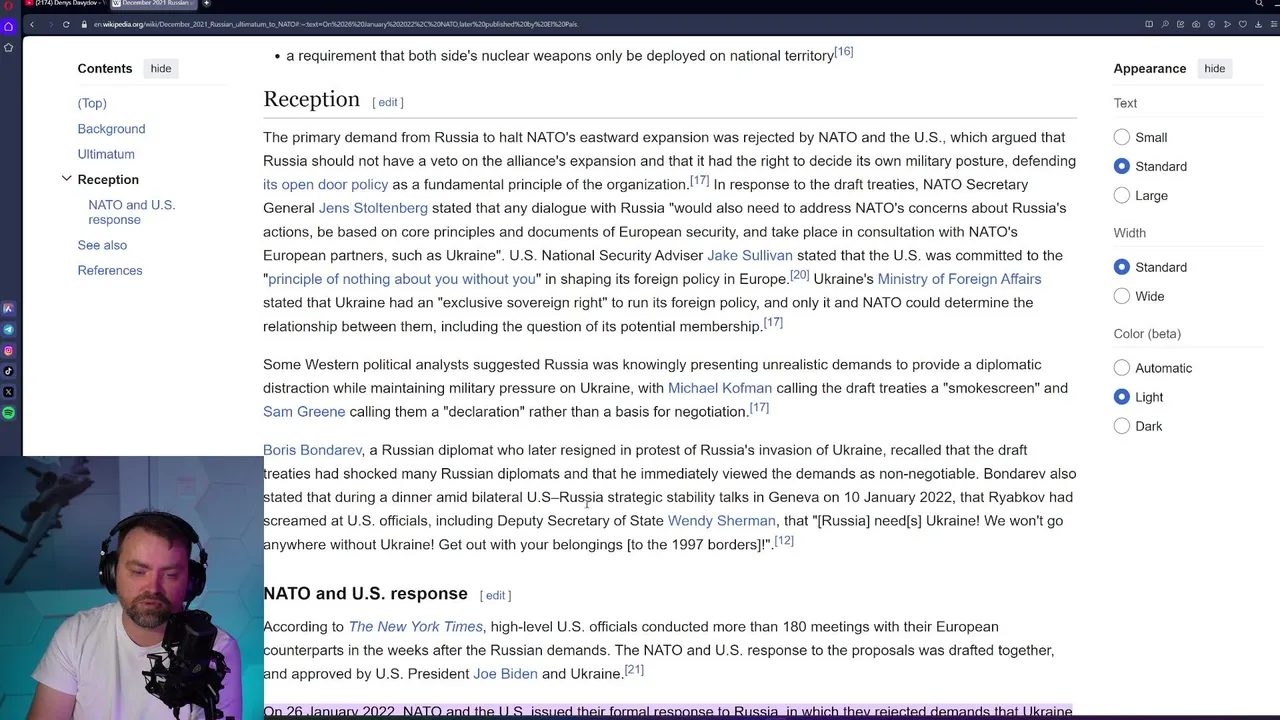Open the Jens Stoltenberg link
Viewport: 1280px width, 720px height.
(373, 208)
